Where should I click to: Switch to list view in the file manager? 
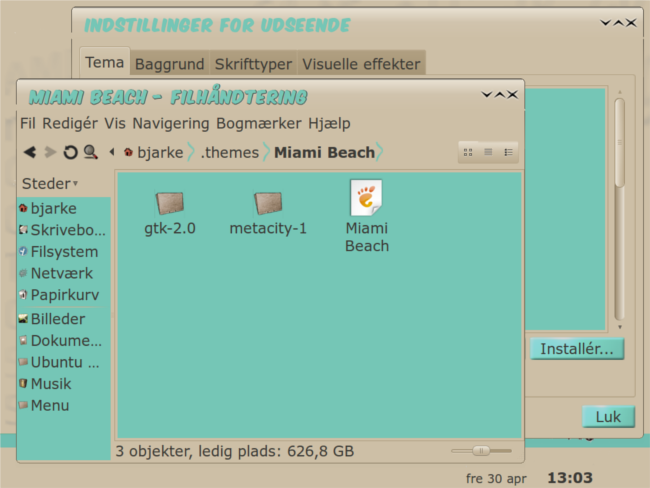point(488,152)
